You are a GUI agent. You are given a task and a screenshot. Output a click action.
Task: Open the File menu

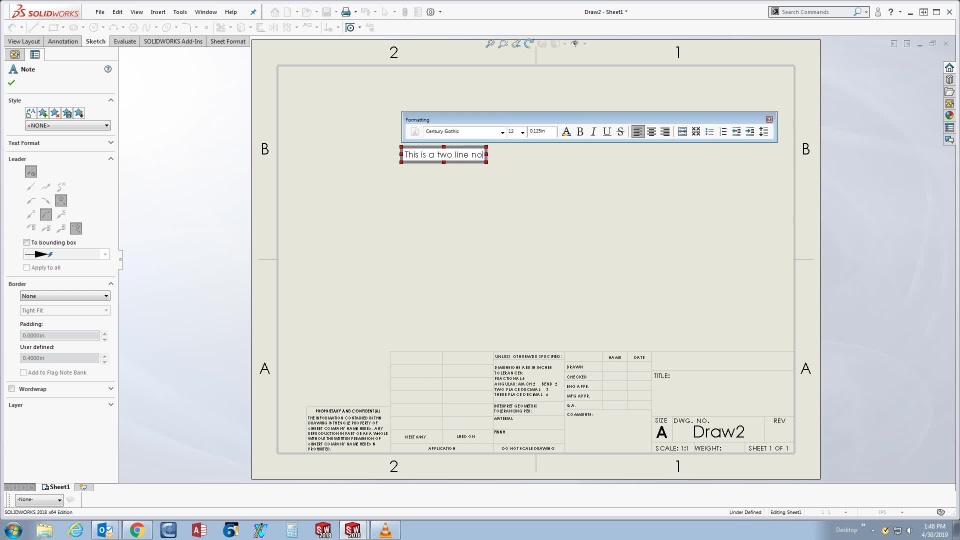[100, 12]
